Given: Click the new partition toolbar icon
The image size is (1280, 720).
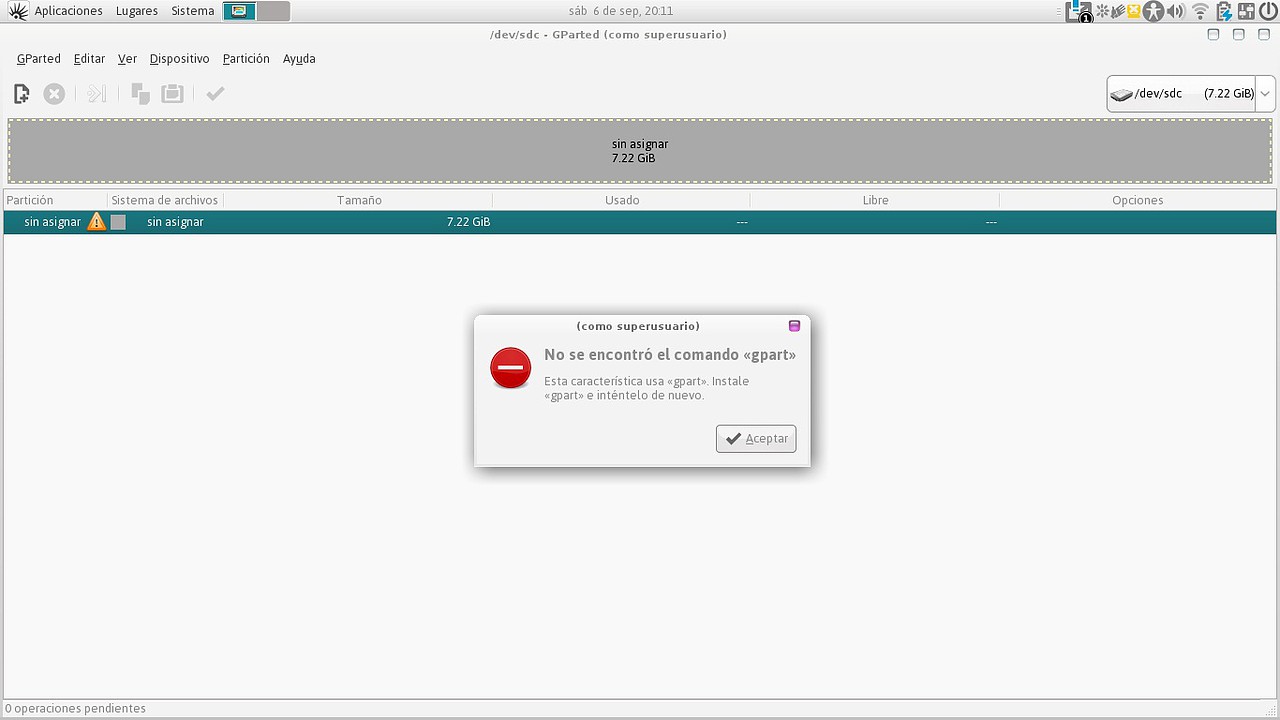Looking at the screenshot, I should pyautogui.click(x=22, y=94).
